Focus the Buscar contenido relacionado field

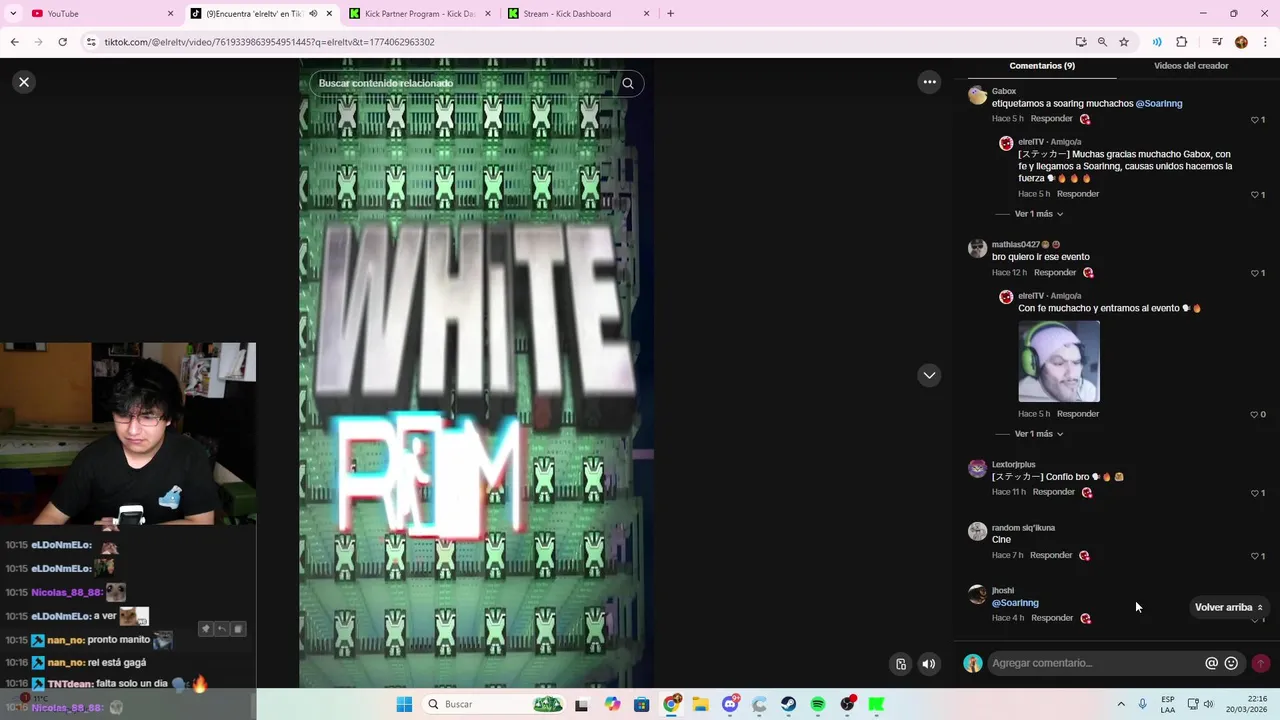click(465, 83)
